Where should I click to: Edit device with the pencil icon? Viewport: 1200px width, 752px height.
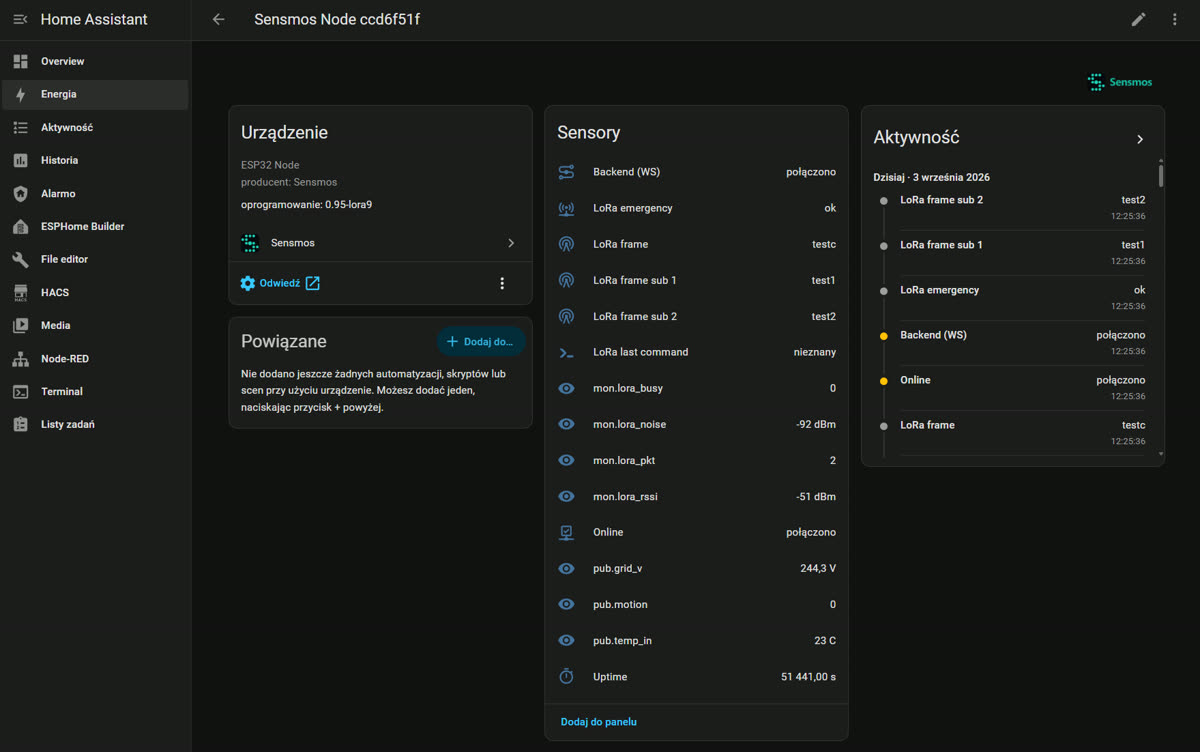pyautogui.click(x=1138, y=19)
